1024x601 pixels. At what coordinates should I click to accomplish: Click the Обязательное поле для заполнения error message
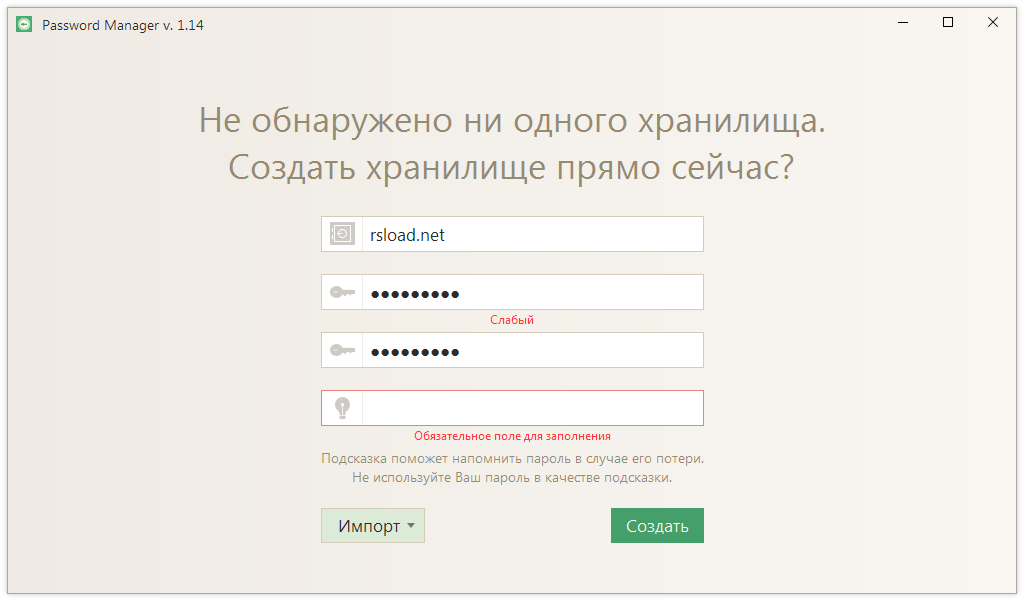pos(511,435)
